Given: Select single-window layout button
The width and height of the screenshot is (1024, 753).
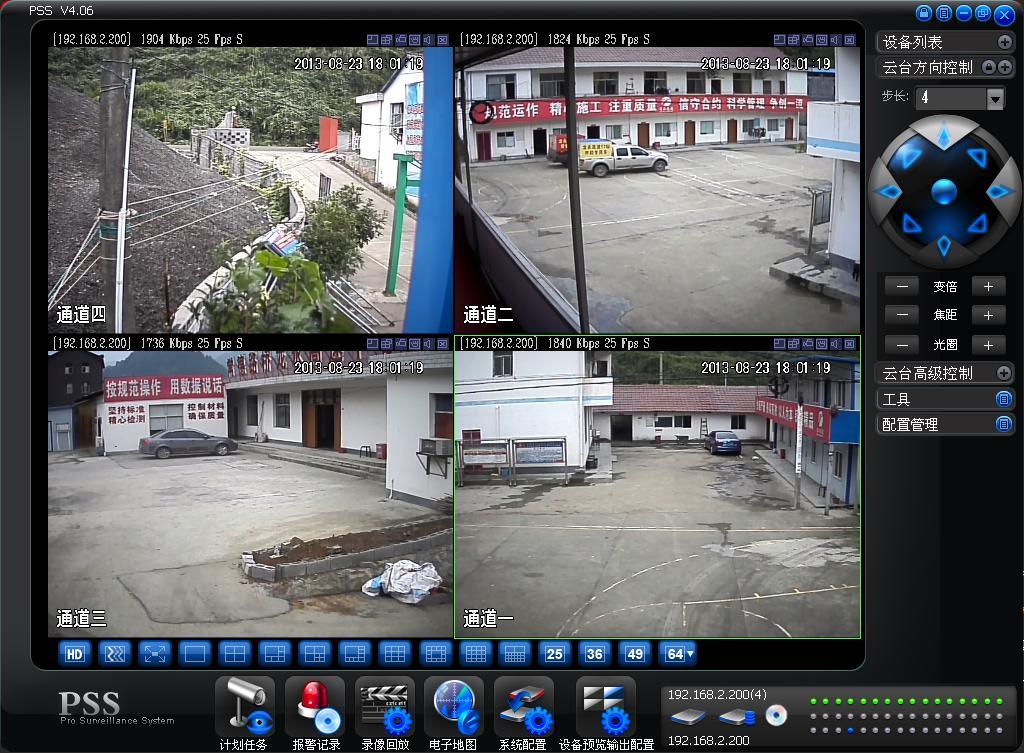Looking at the screenshot, I should [194, 654].
